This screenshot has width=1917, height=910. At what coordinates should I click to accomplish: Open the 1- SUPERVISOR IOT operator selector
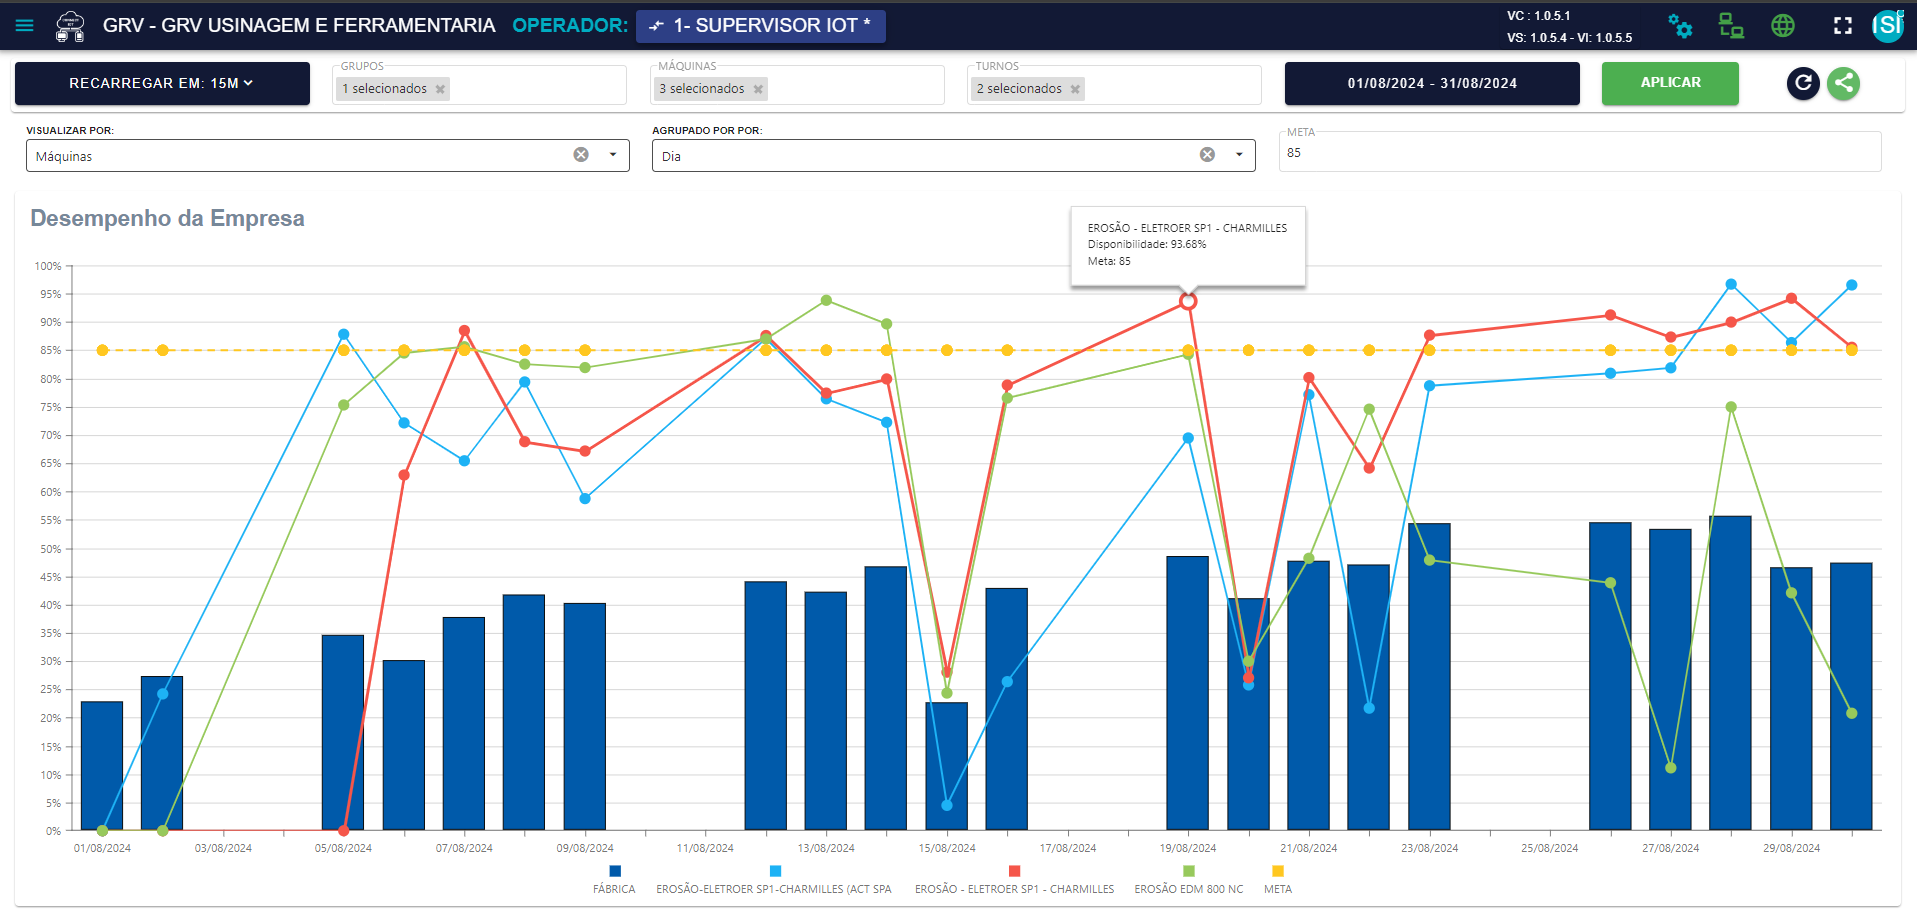tap(761, 25)
